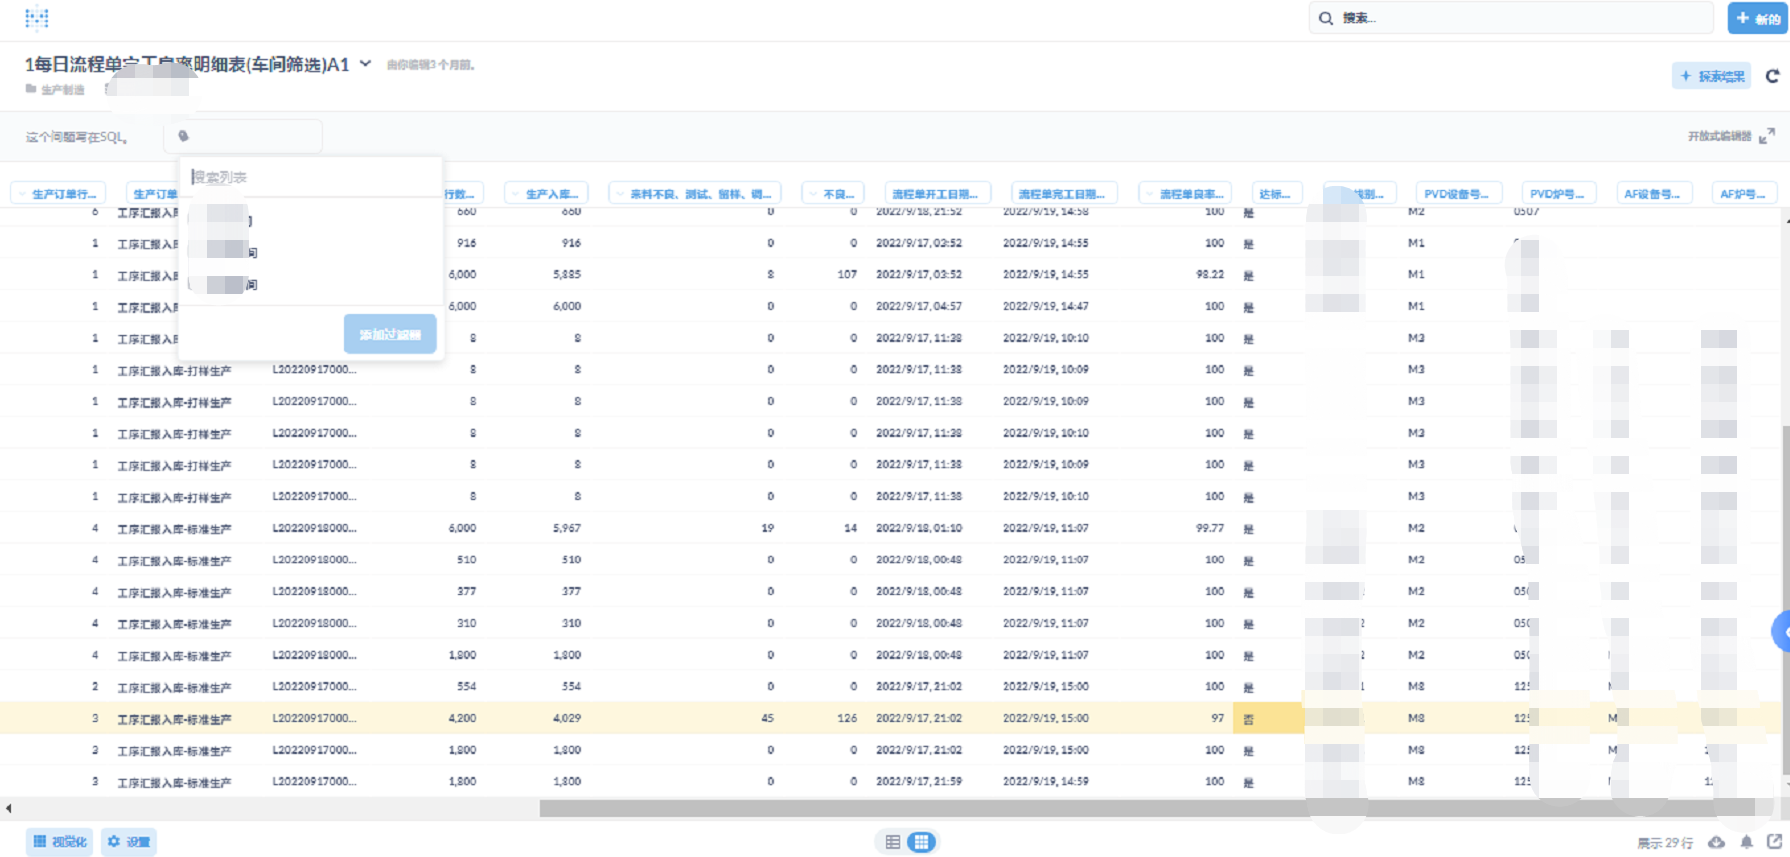Image resolution: width=1790 pixels, height=857 pixels.
Task: Click the sharing icon at bottom right
Action: click(x=1774, y=842)
